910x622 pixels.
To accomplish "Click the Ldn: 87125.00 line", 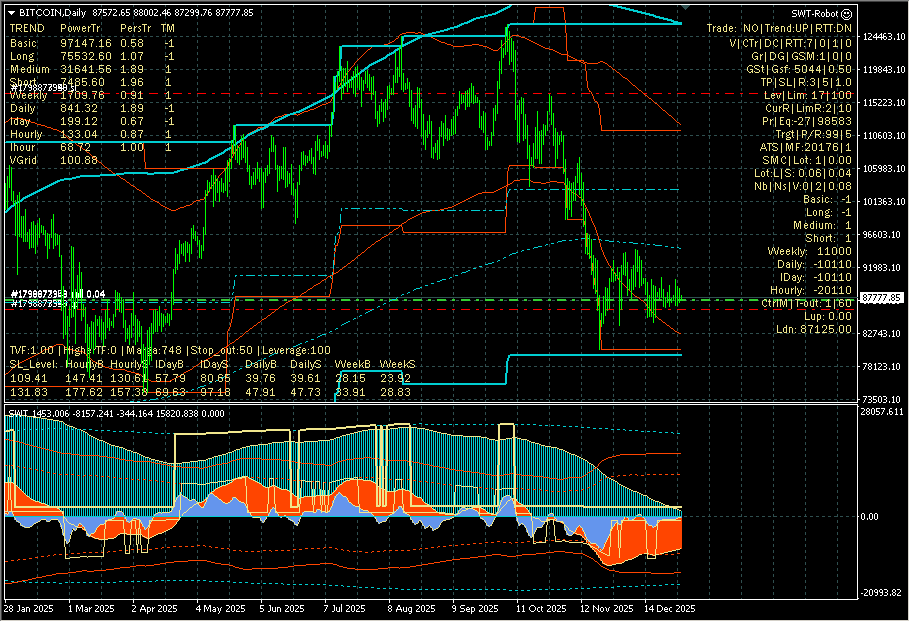I will [x=814, y=329].
